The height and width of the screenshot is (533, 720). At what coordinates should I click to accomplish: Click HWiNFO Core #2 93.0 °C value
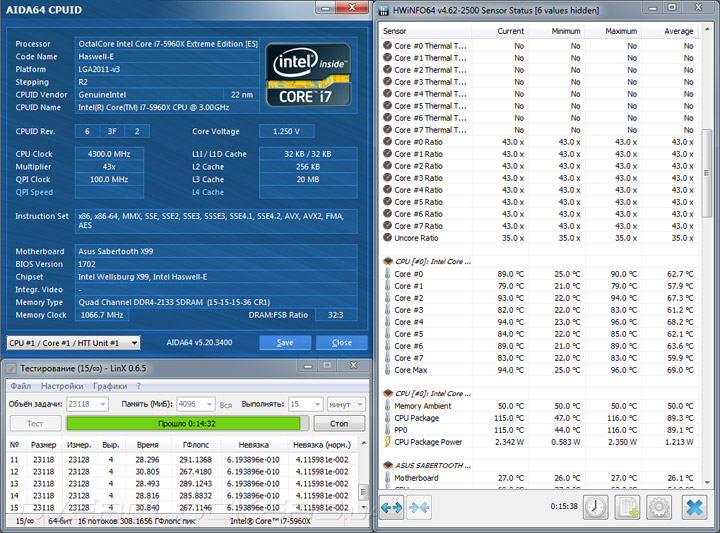tap(511, 298)
